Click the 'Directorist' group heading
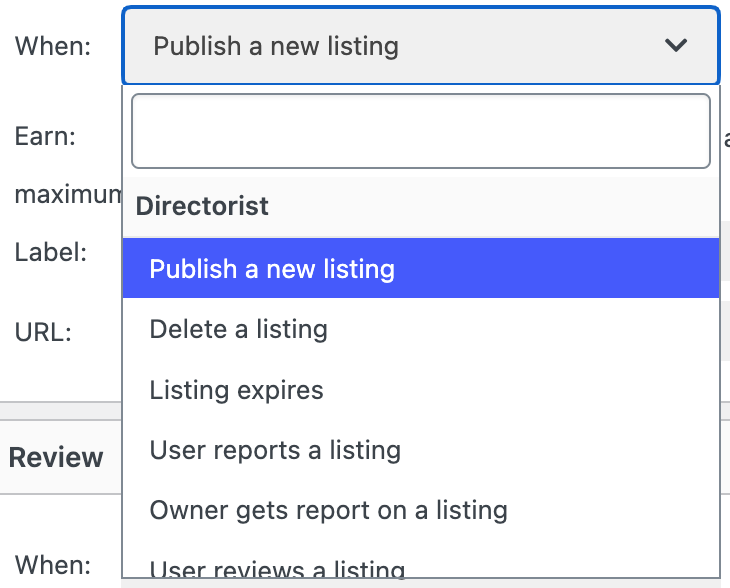 click(202, 206)
